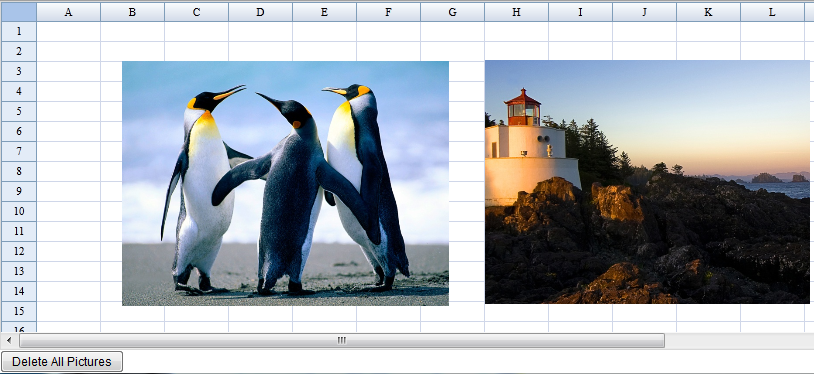Select column F header

click(388, 12)
